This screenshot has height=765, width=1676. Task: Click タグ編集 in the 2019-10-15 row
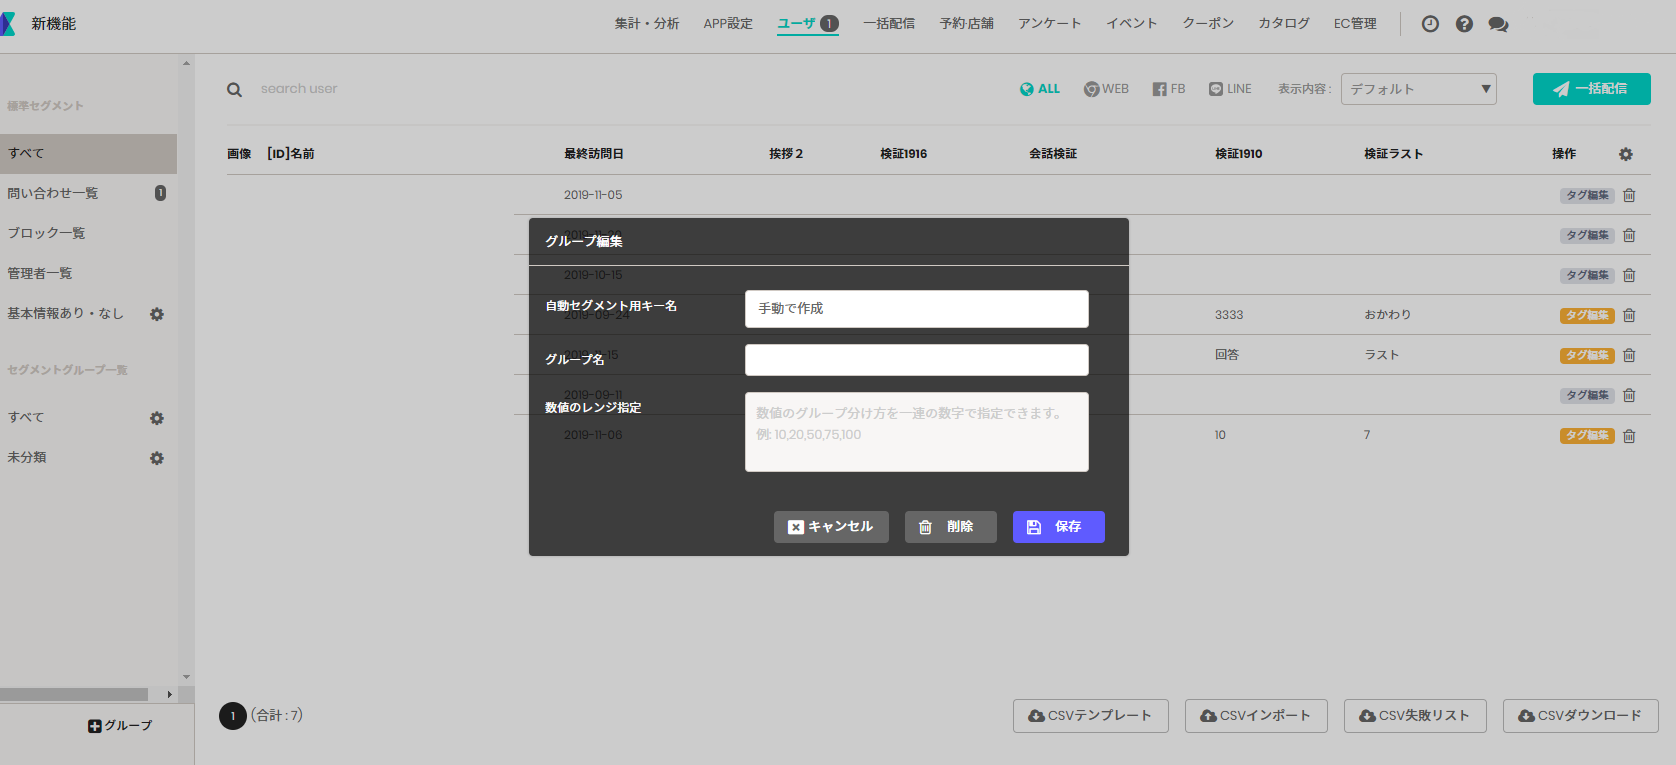1588,275
